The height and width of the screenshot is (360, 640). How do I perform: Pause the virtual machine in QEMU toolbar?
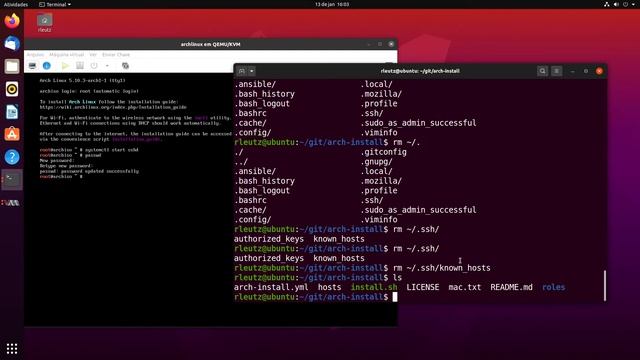tap(80, 66)
